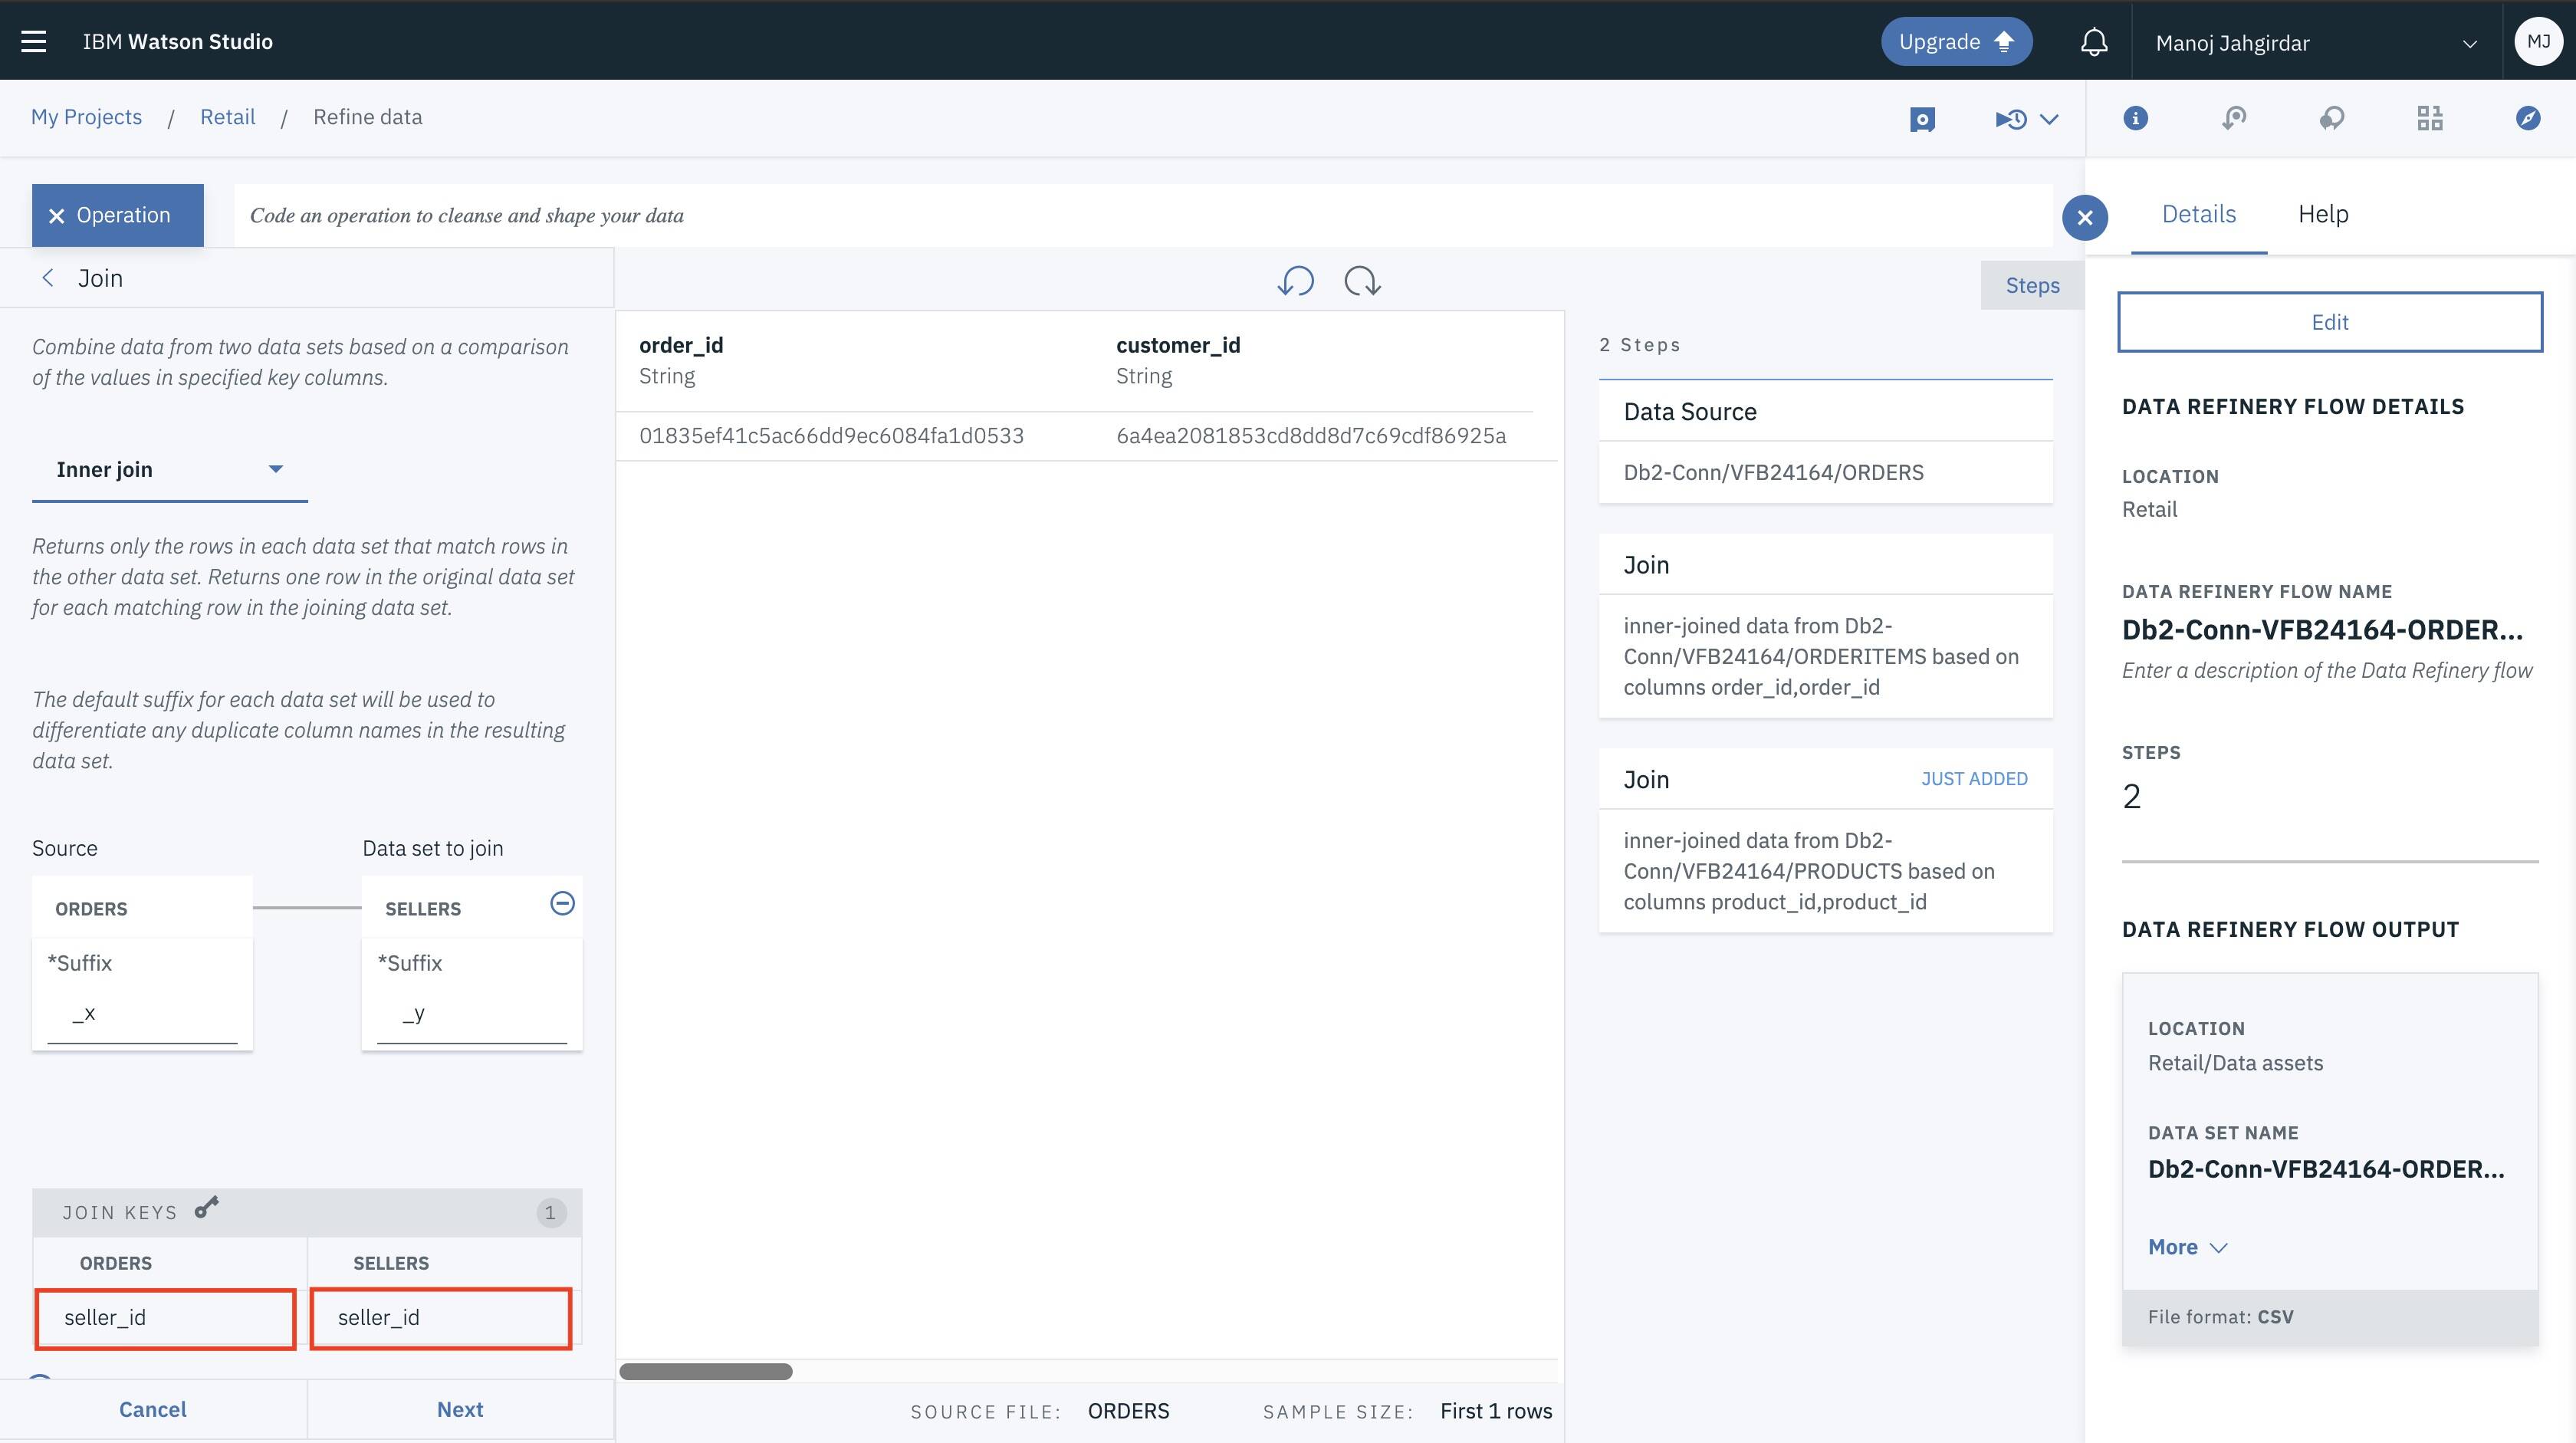Click the ORDERS source file label
This screenshot has height=1443, width=2576.
coord(1128,1411)
